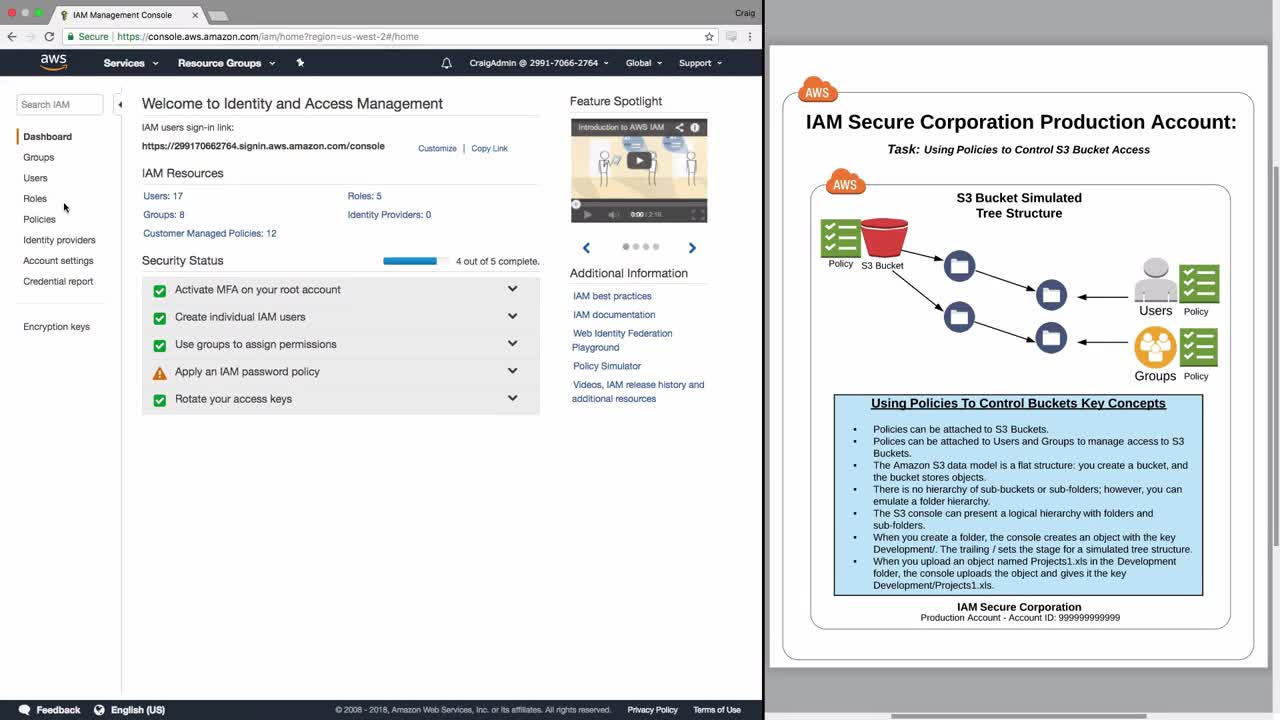Expand the Activate MFA on your root account row

[340, 290]
